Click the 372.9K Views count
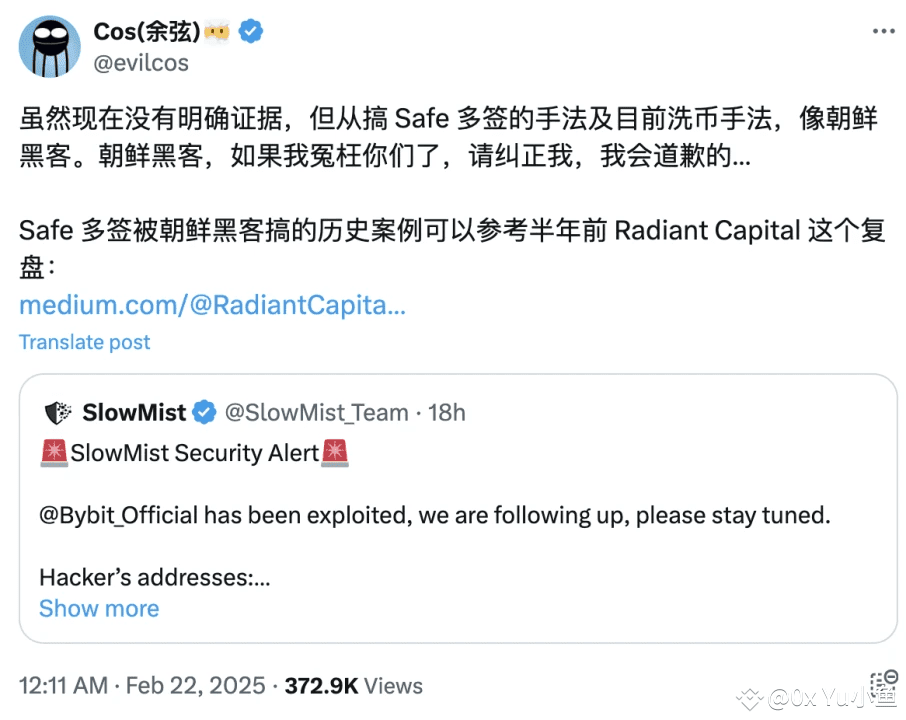 coord(353,686)
